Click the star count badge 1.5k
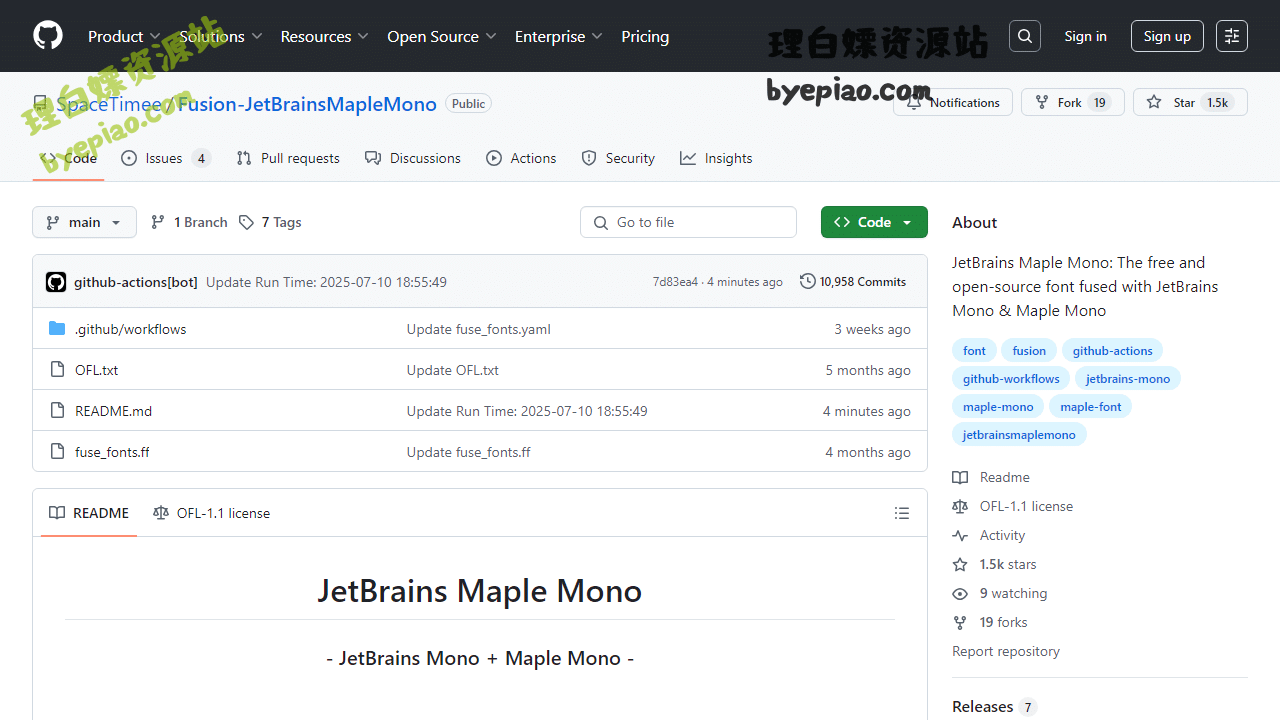 [1217, 102]
